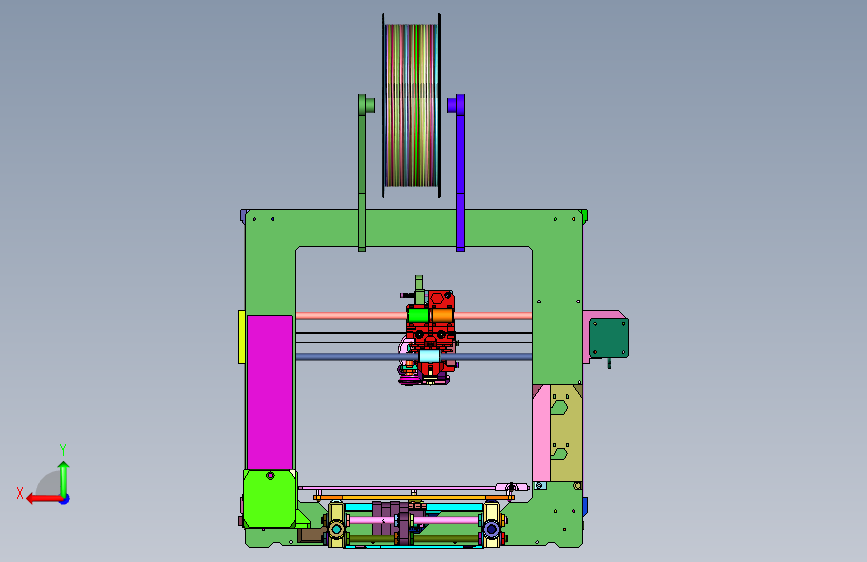Select the yellow bearing block with the cyan circle
The height and width of the screenshot is (562, 867).
tap(336, 525)
